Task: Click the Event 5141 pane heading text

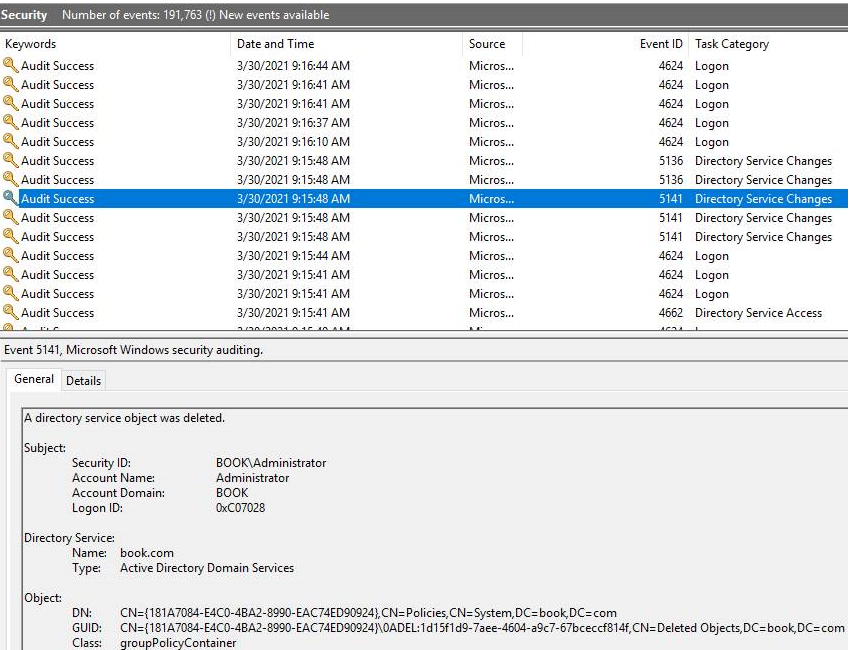Action: click(134, 350)
